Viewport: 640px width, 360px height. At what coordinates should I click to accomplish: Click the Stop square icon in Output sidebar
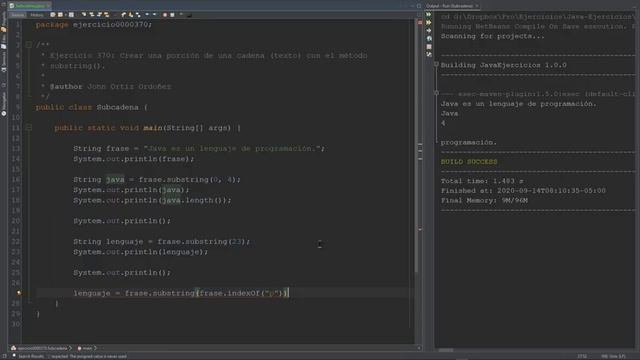429,47
